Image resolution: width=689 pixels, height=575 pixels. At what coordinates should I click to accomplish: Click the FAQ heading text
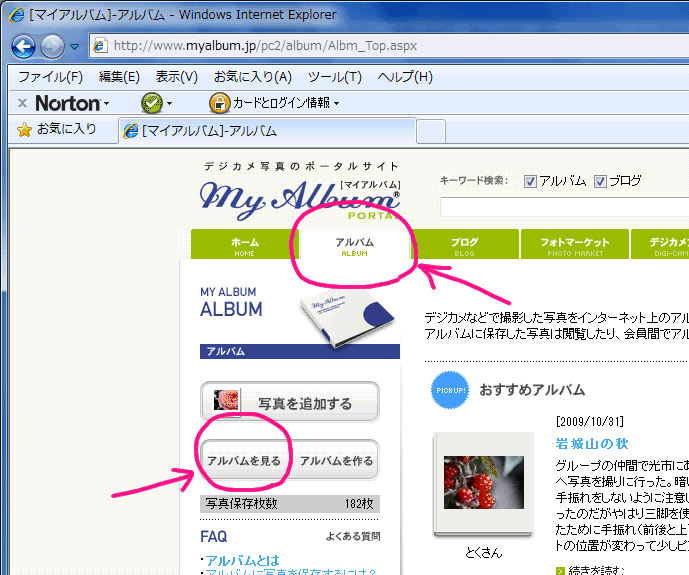[x=214, y=536]
